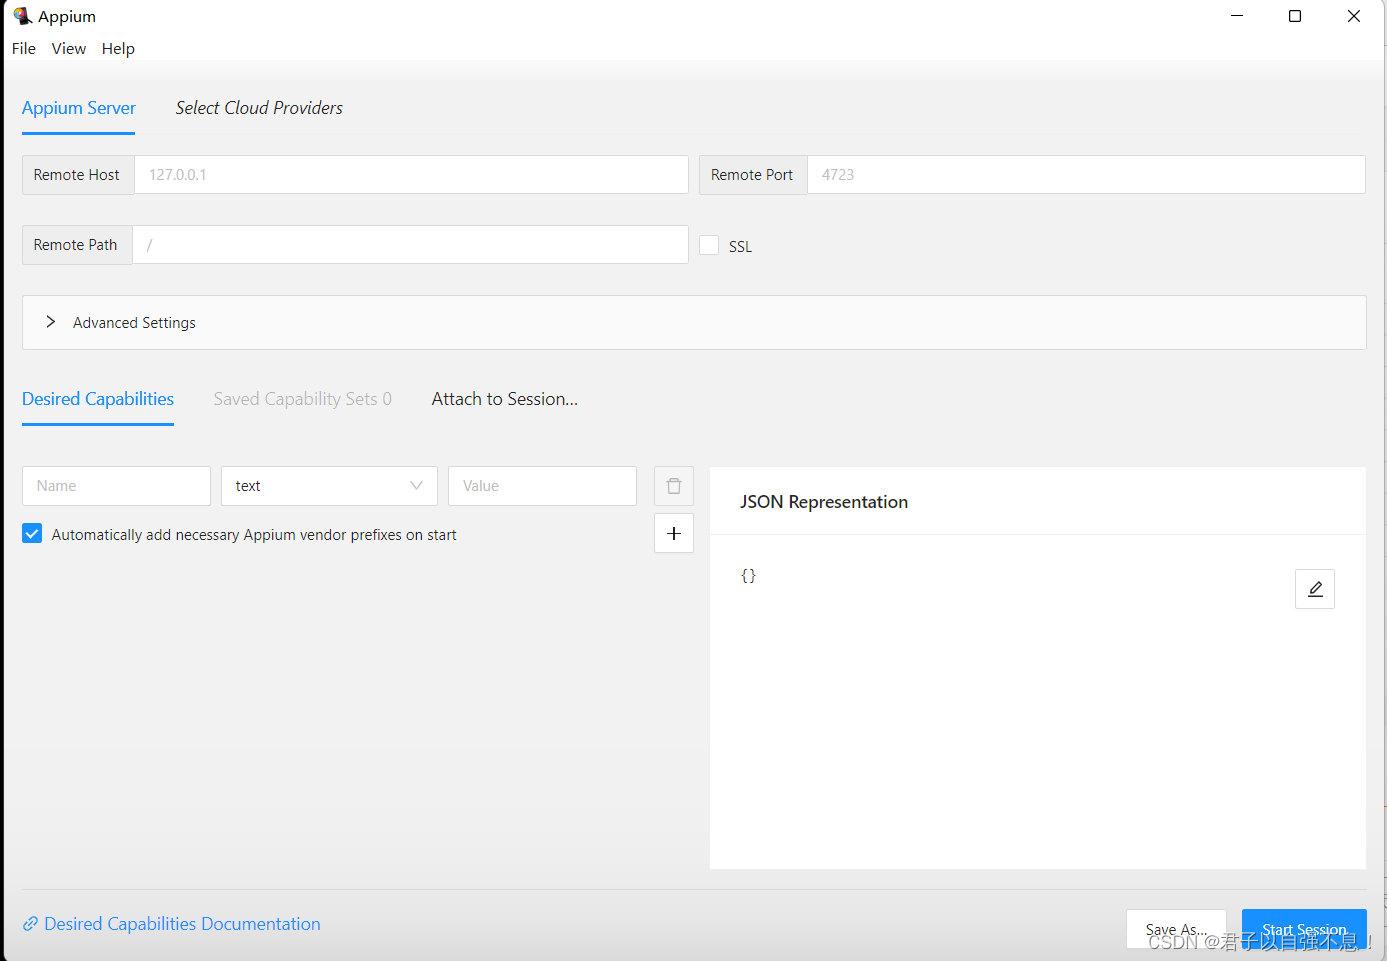The height and width of the screenshot is (961, 1387).
Task: Open Select Cloud Providers tab
Action: (x=259, y=108)
